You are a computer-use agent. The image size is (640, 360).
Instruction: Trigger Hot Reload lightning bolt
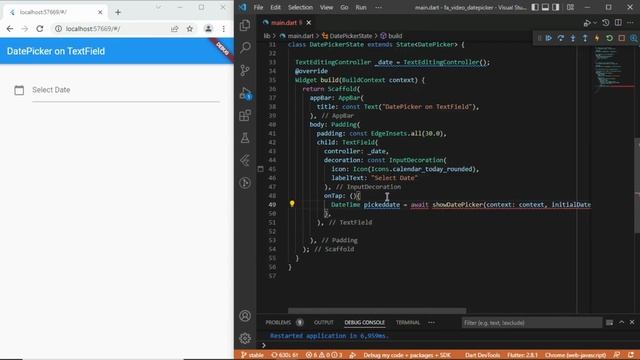click(x=597, y=38)
